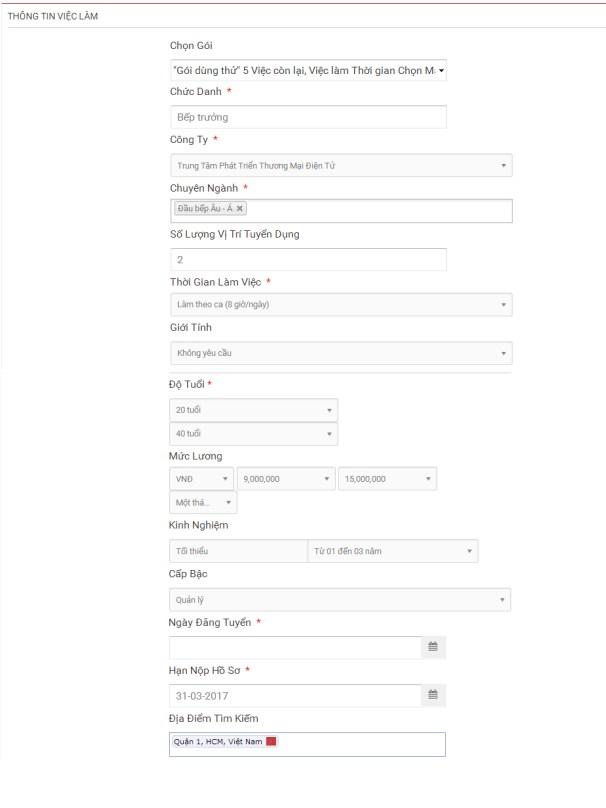This screenshot has height=808, width=606.
Task: Remove the Đầu bếp Âu - Á tag
Action: (240, 208)
